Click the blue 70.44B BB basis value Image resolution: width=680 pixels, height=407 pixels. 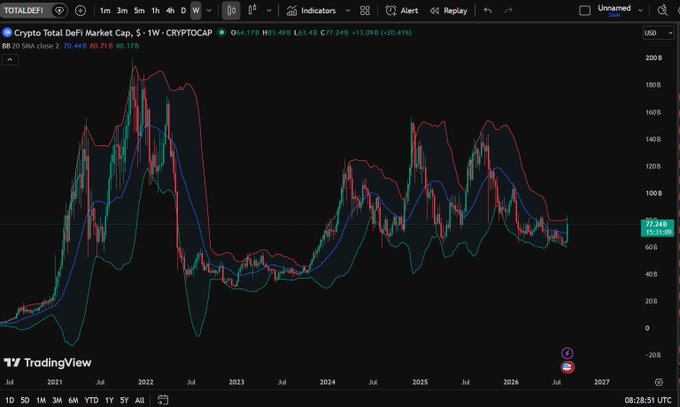(x=75, y=46)
